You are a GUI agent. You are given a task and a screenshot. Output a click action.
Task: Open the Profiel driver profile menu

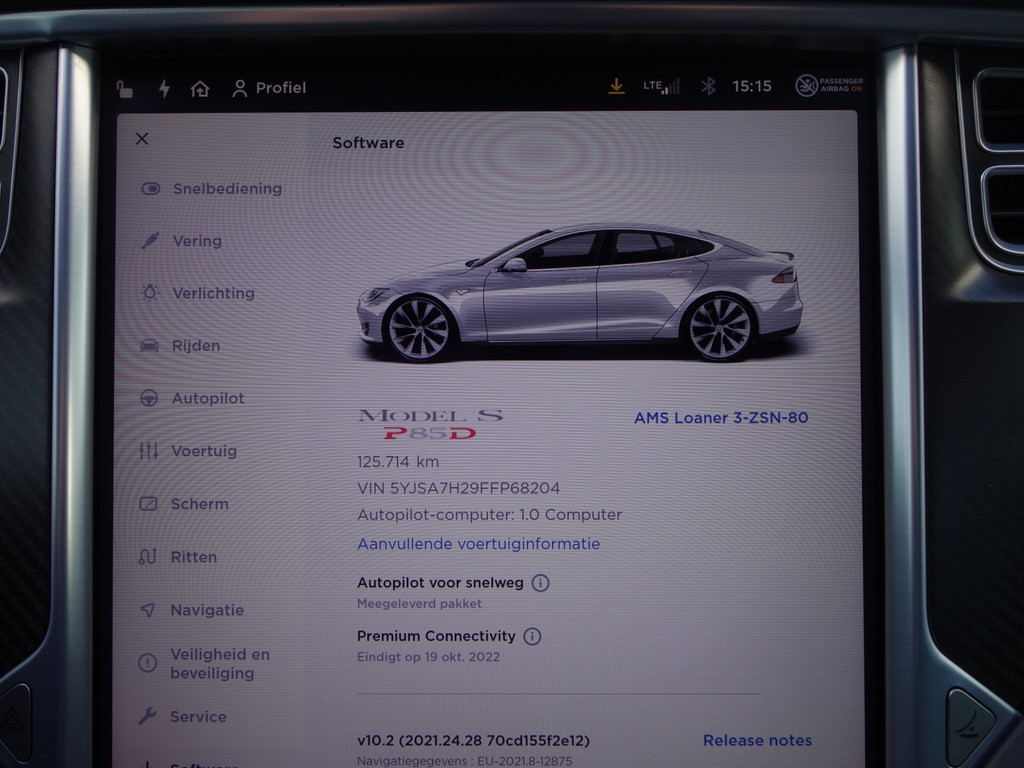[269, 88]
